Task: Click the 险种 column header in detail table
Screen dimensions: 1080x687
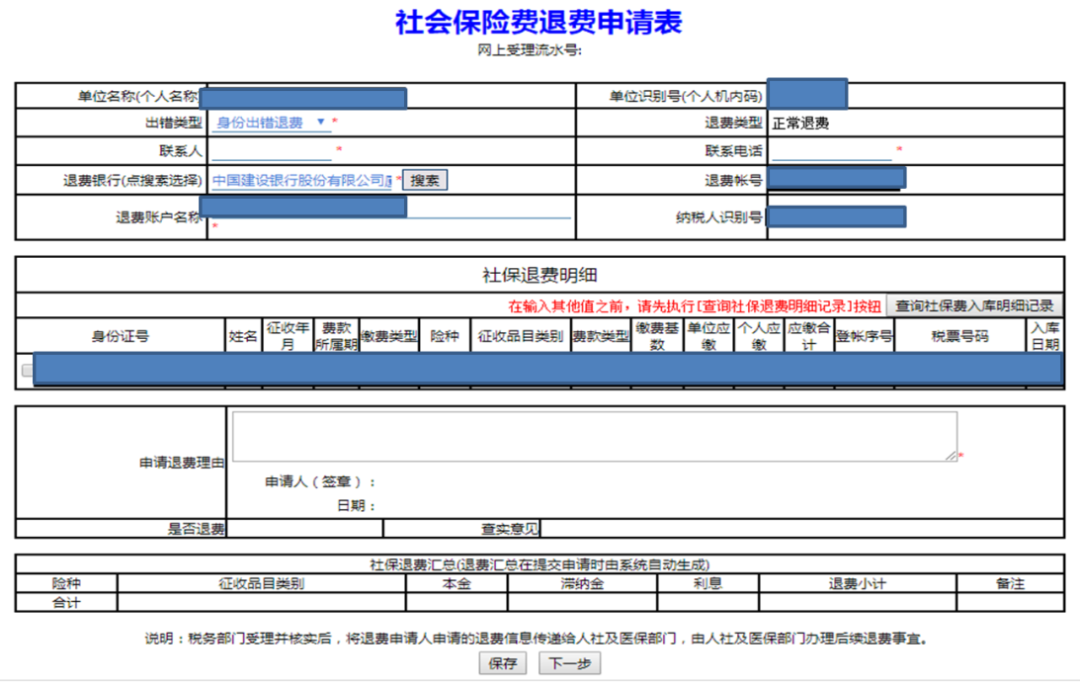Action: 444,336
